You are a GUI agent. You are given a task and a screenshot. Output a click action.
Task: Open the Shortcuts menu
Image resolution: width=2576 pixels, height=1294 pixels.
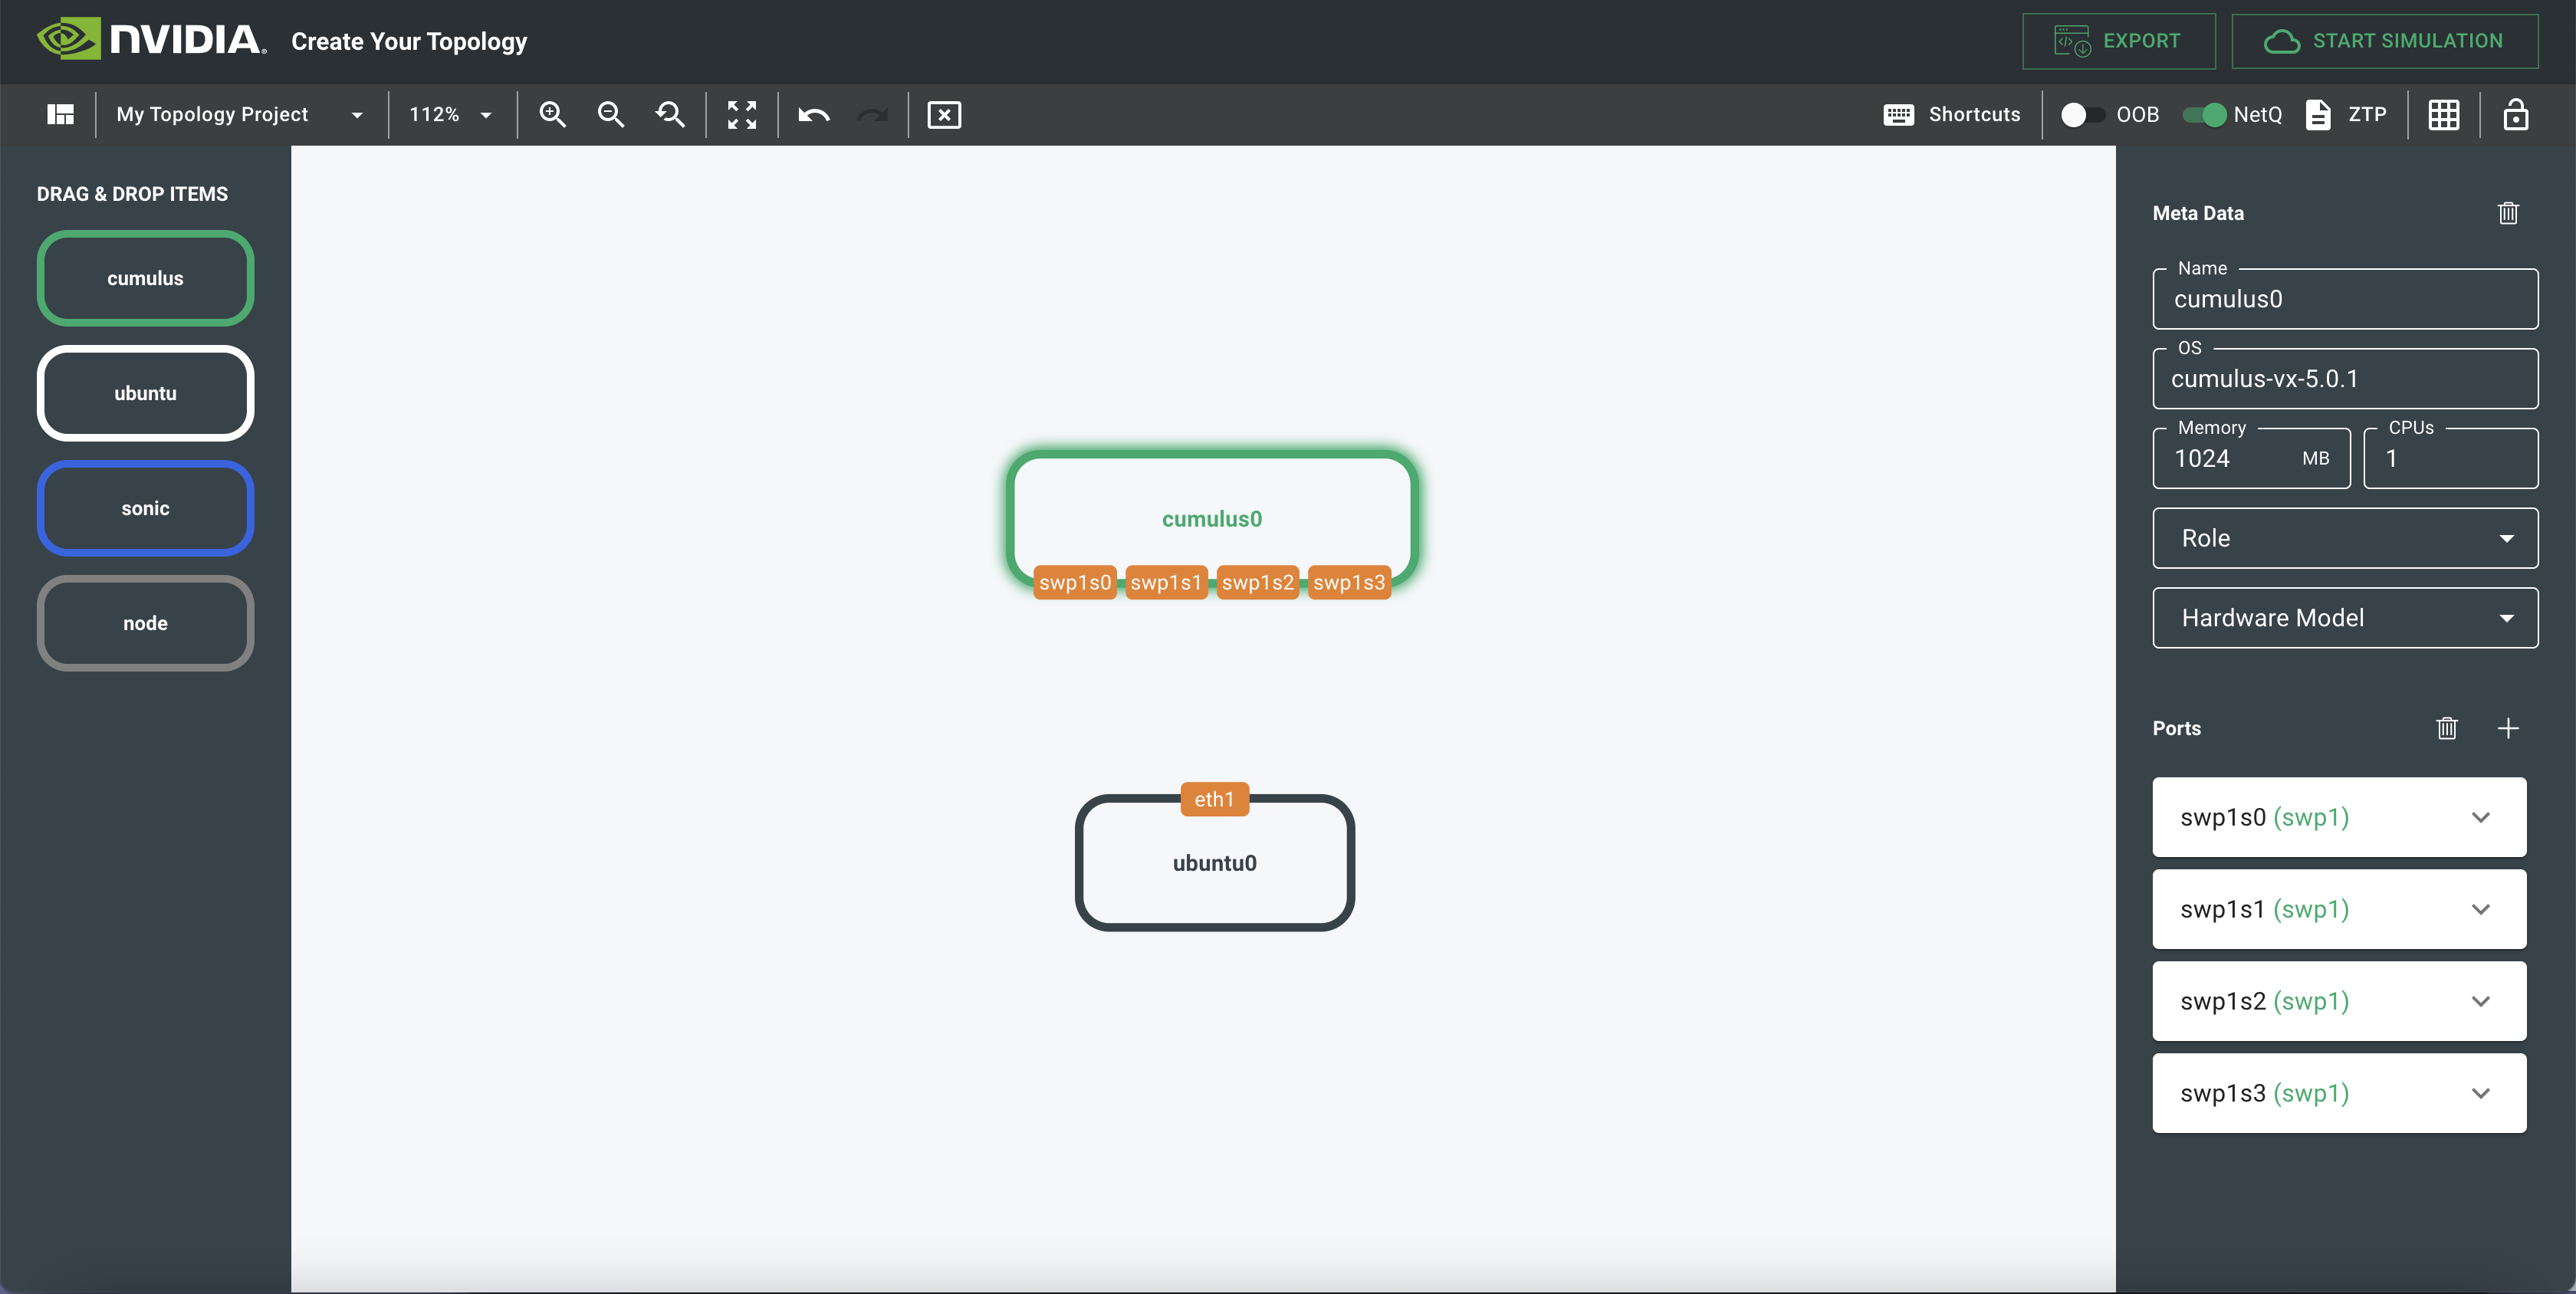click(x=1951, y=115)
